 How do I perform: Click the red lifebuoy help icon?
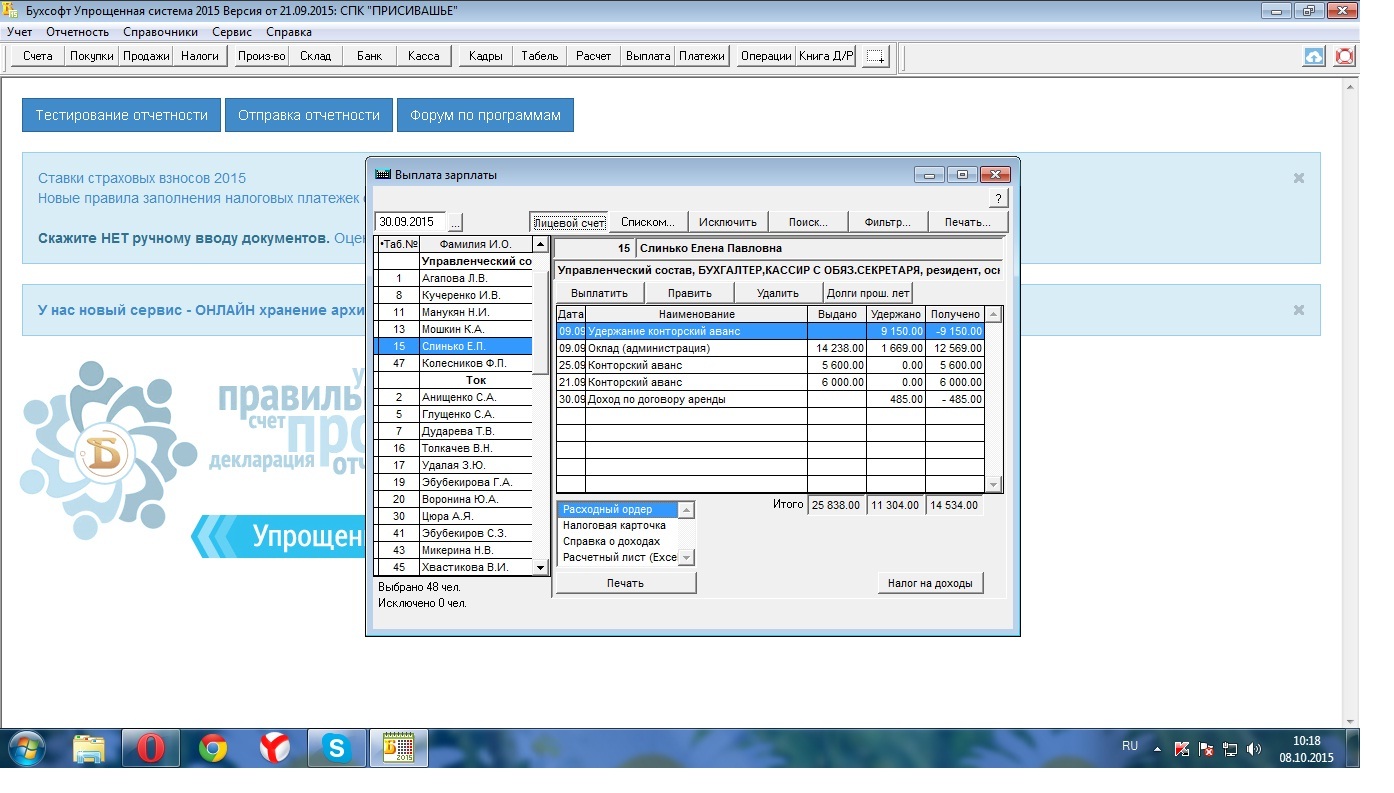coord(1344,57)
